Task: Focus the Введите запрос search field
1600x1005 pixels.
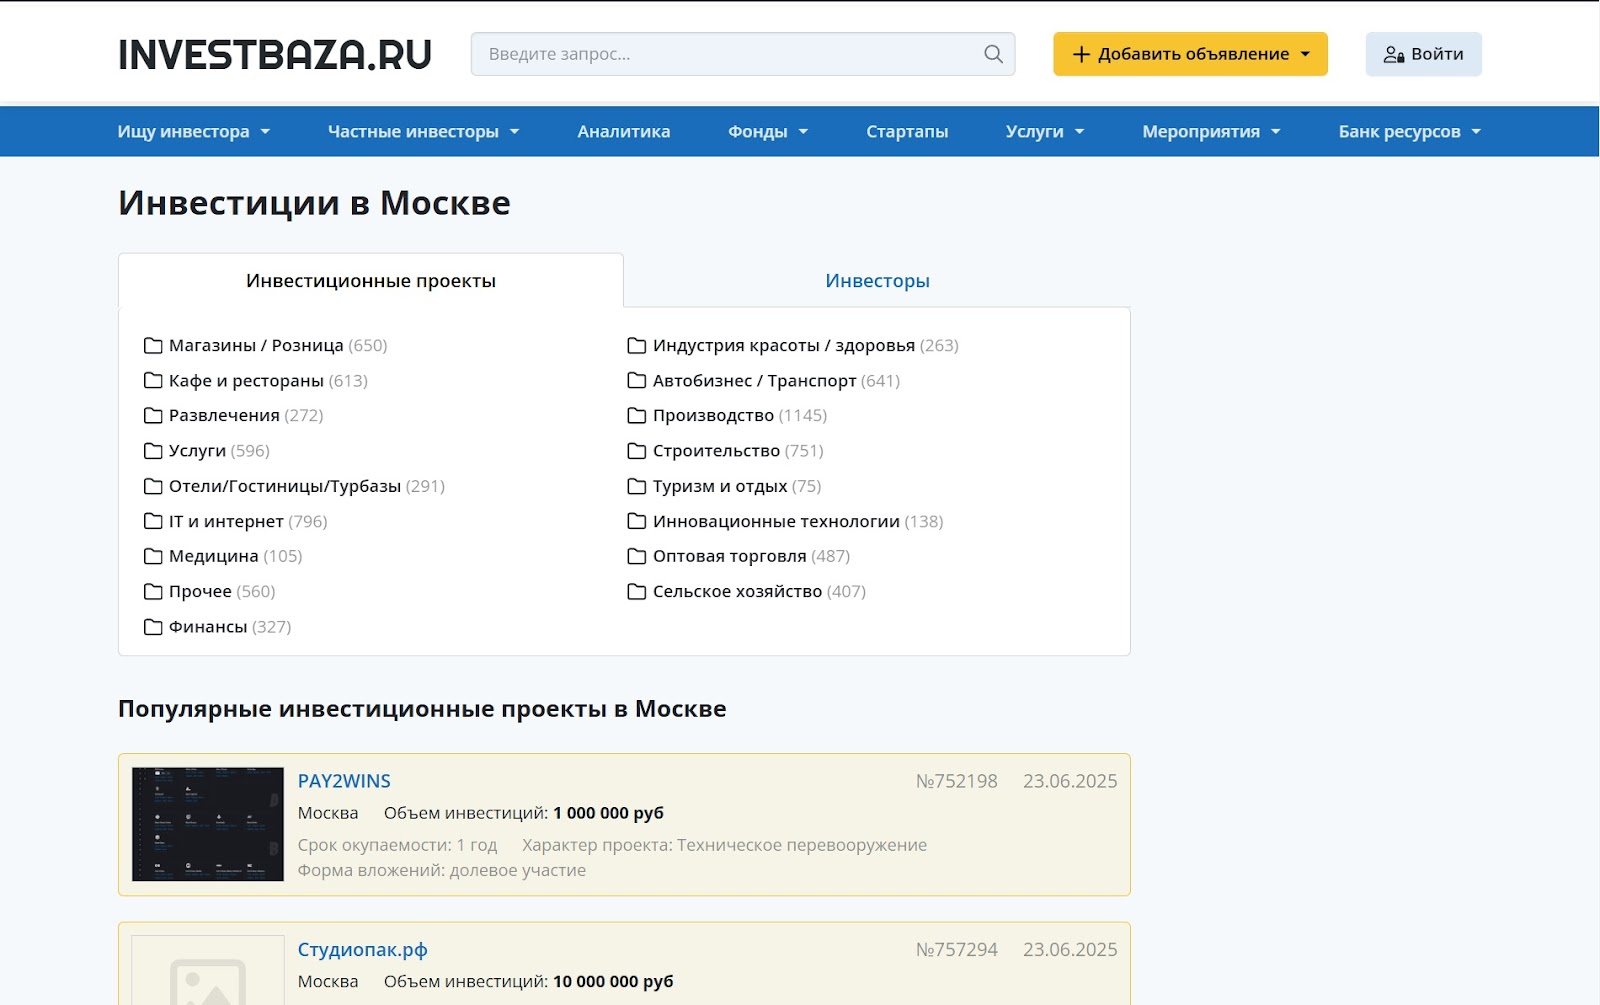Action: 743,54
